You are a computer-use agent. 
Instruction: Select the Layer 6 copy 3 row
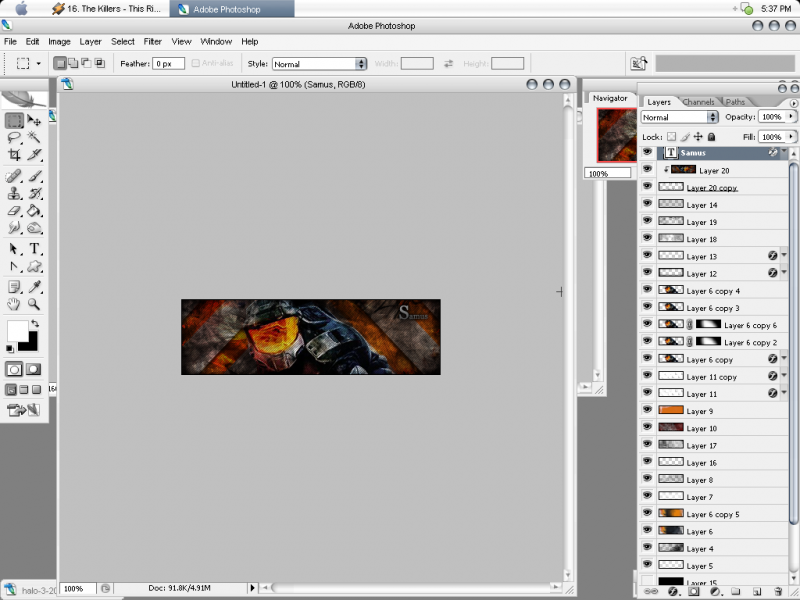tap(714, 307)
